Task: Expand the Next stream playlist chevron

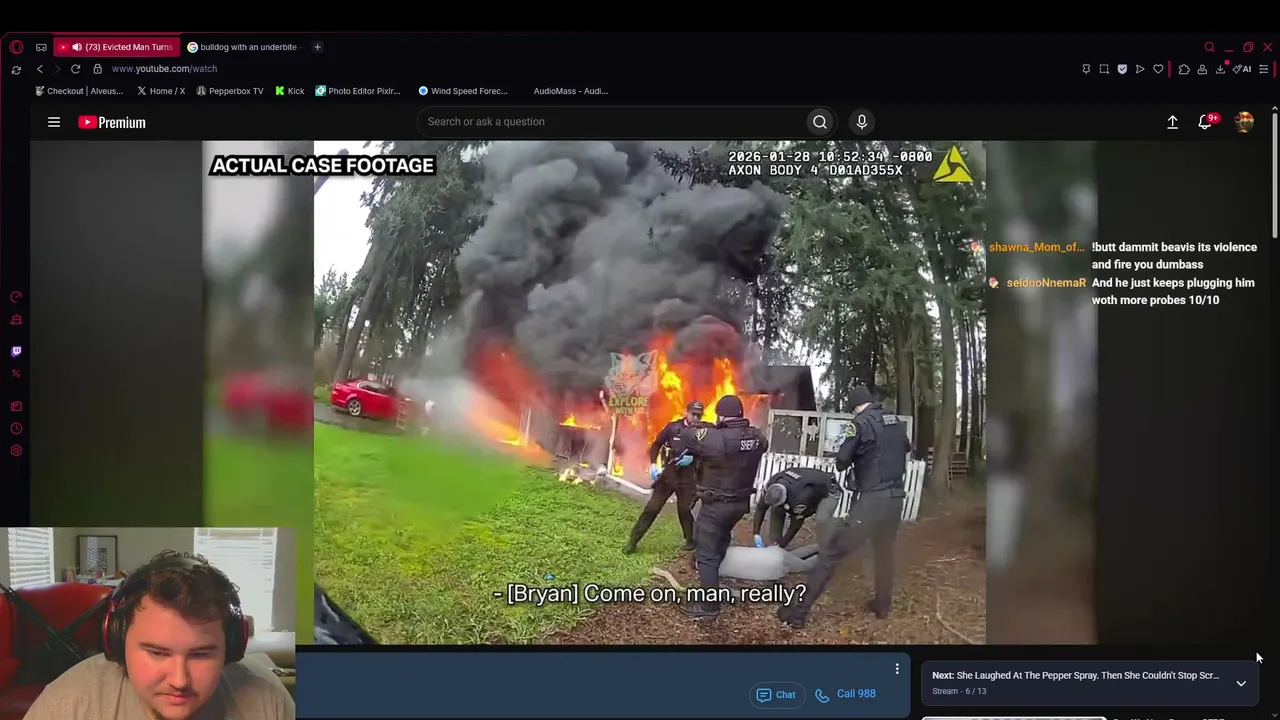Action: [x=1241, y=684]
